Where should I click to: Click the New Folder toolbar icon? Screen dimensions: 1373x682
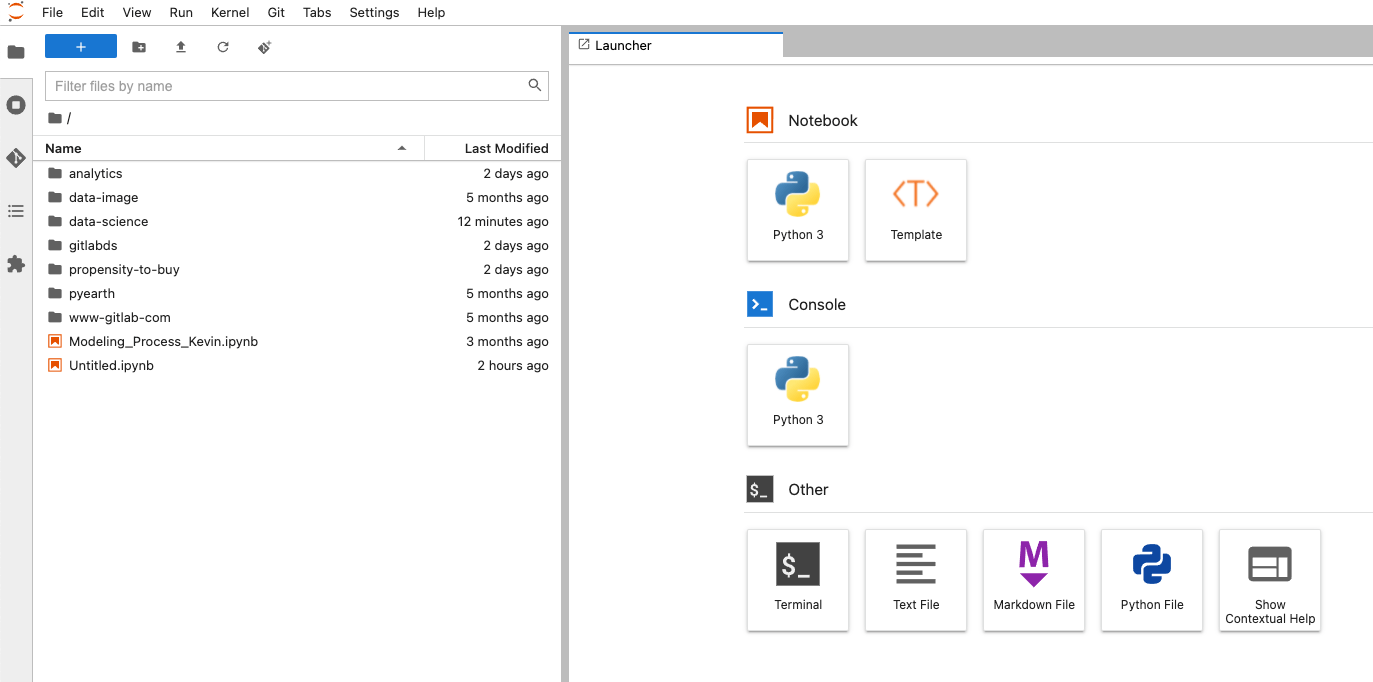tap(139, 47)
